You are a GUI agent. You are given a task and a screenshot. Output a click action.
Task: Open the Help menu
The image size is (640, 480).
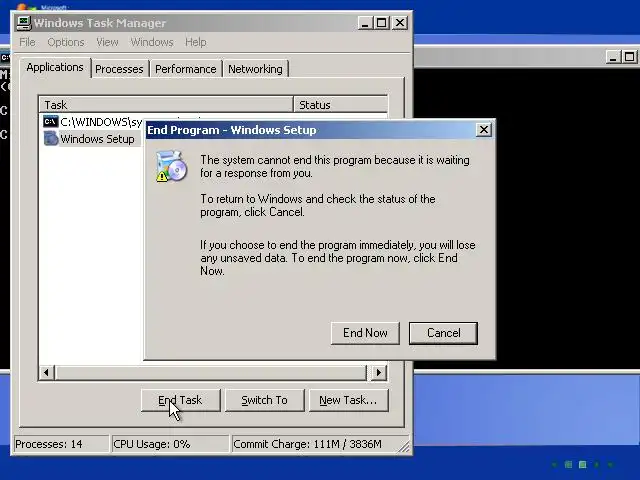(x=196, y=42)
